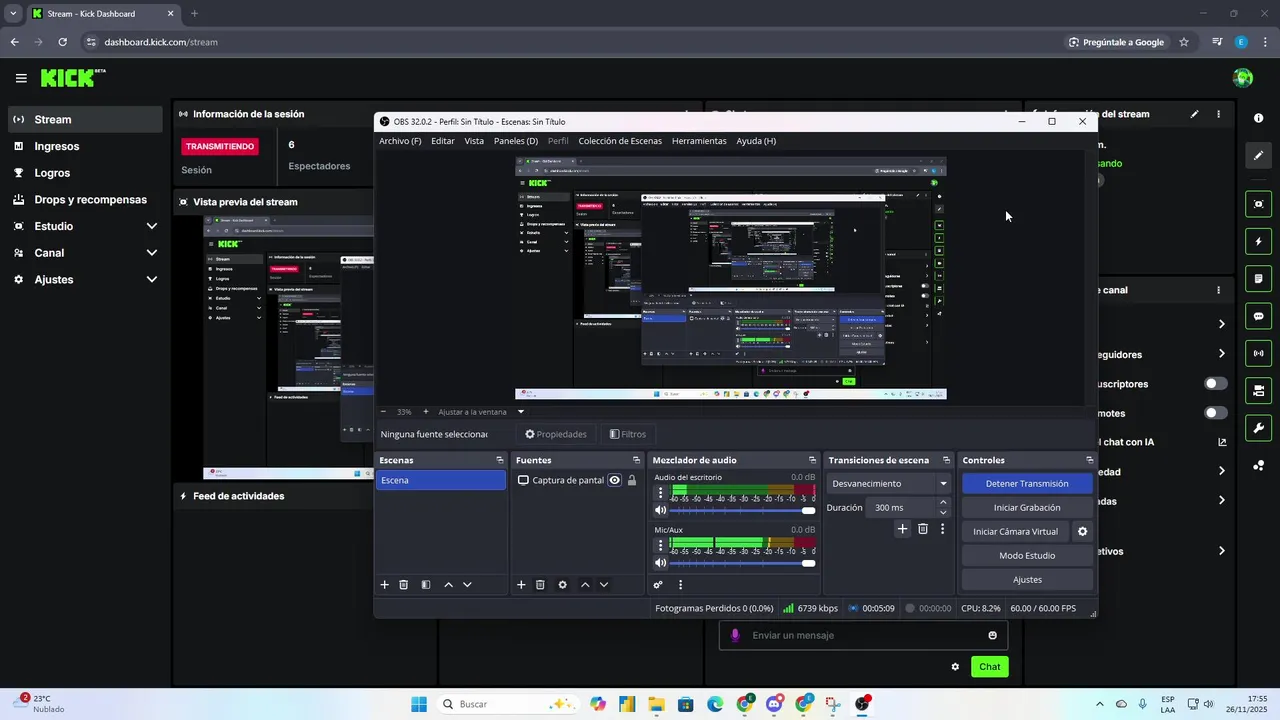1280x720 pixels.
Task: Expand the Ajustes section in Kick sidebar
Action: pos(152,279)
